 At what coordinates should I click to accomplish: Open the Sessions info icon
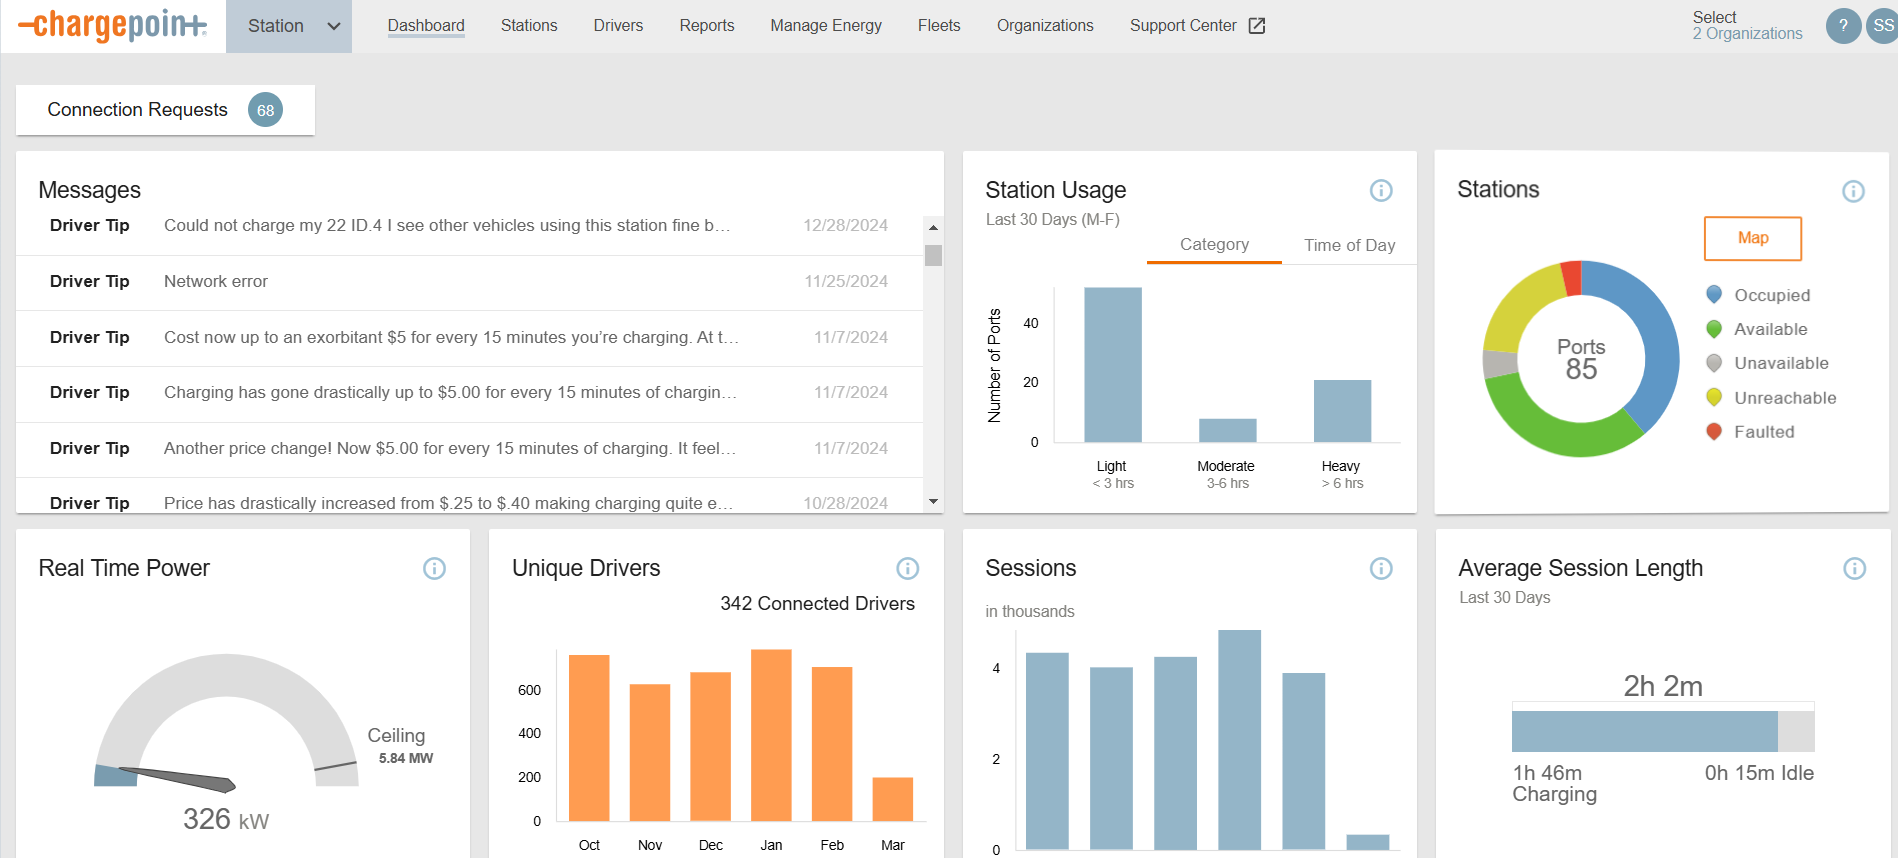click(x=1380, y=568)
